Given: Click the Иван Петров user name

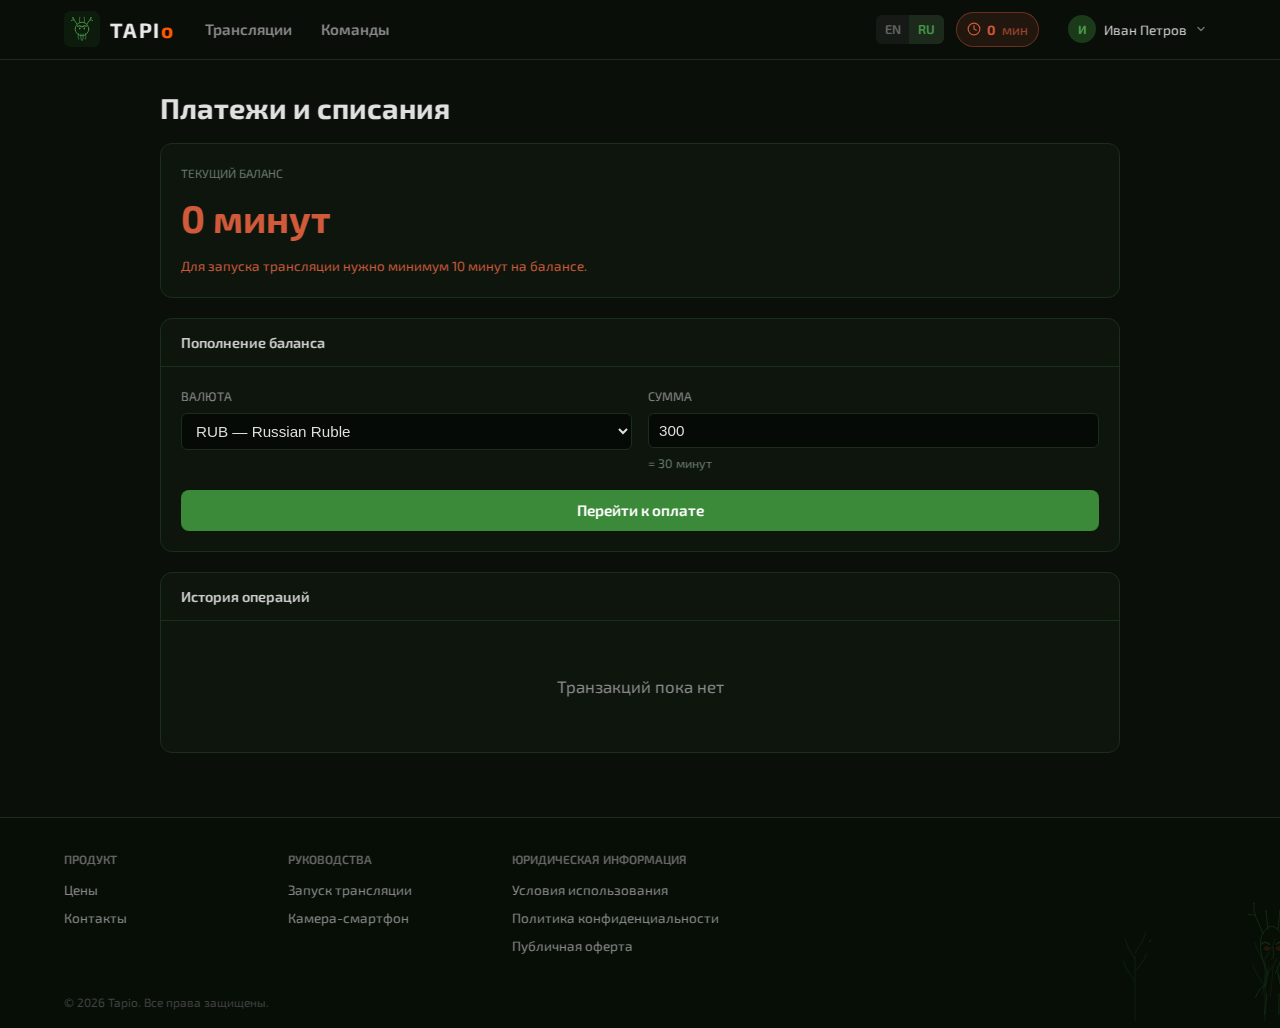Looking at the screenshot, I should tap(1145, 30).
